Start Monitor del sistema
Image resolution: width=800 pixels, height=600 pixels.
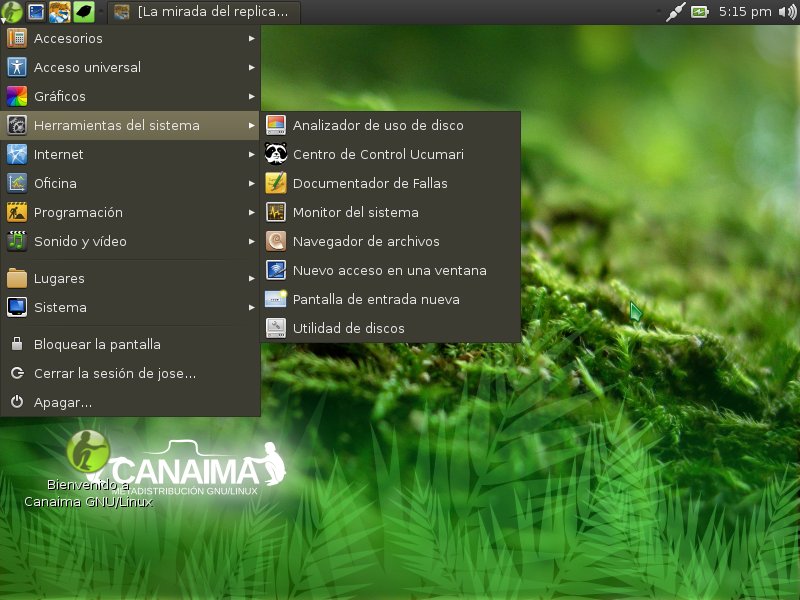[355, 213]
